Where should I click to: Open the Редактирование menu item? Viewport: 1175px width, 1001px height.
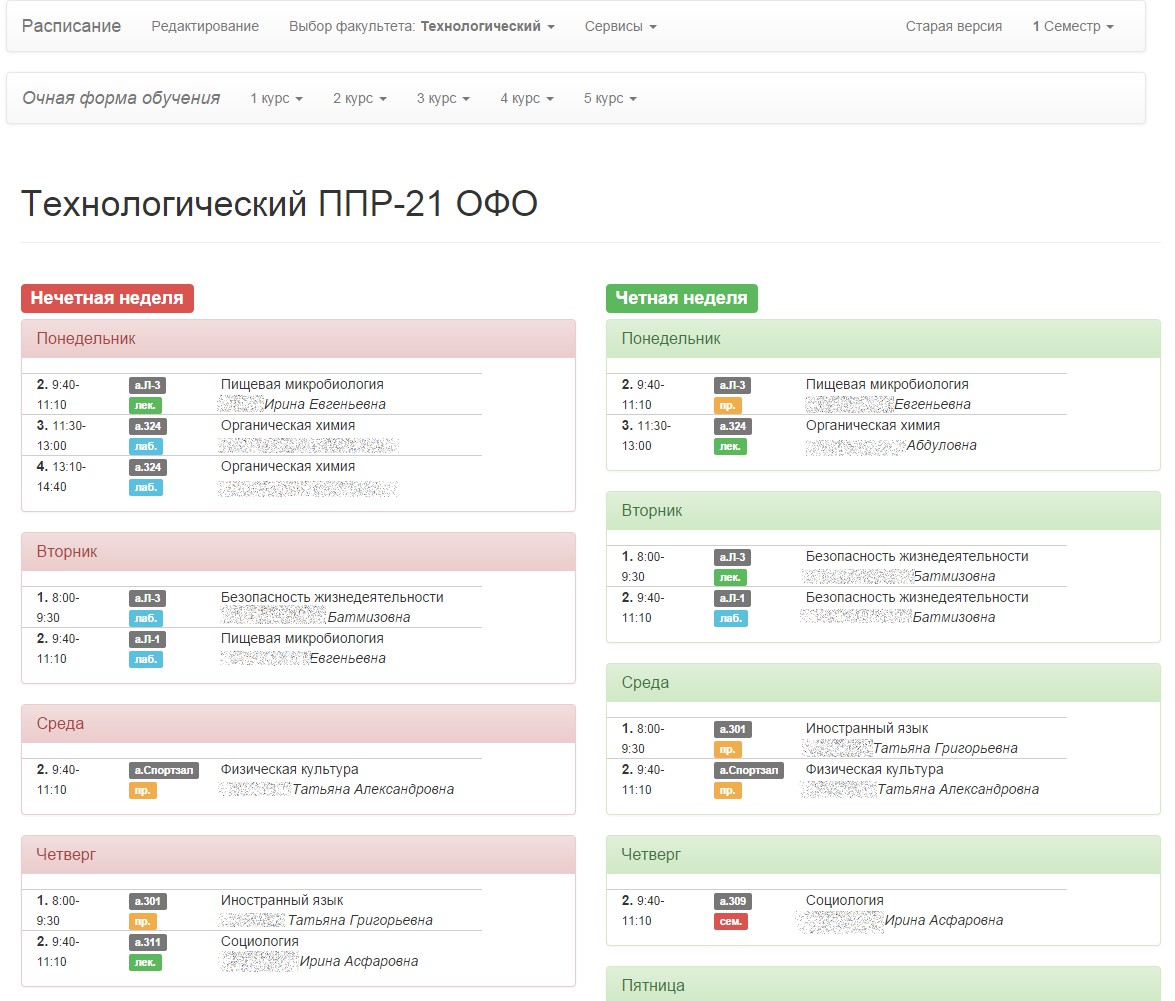205,26
